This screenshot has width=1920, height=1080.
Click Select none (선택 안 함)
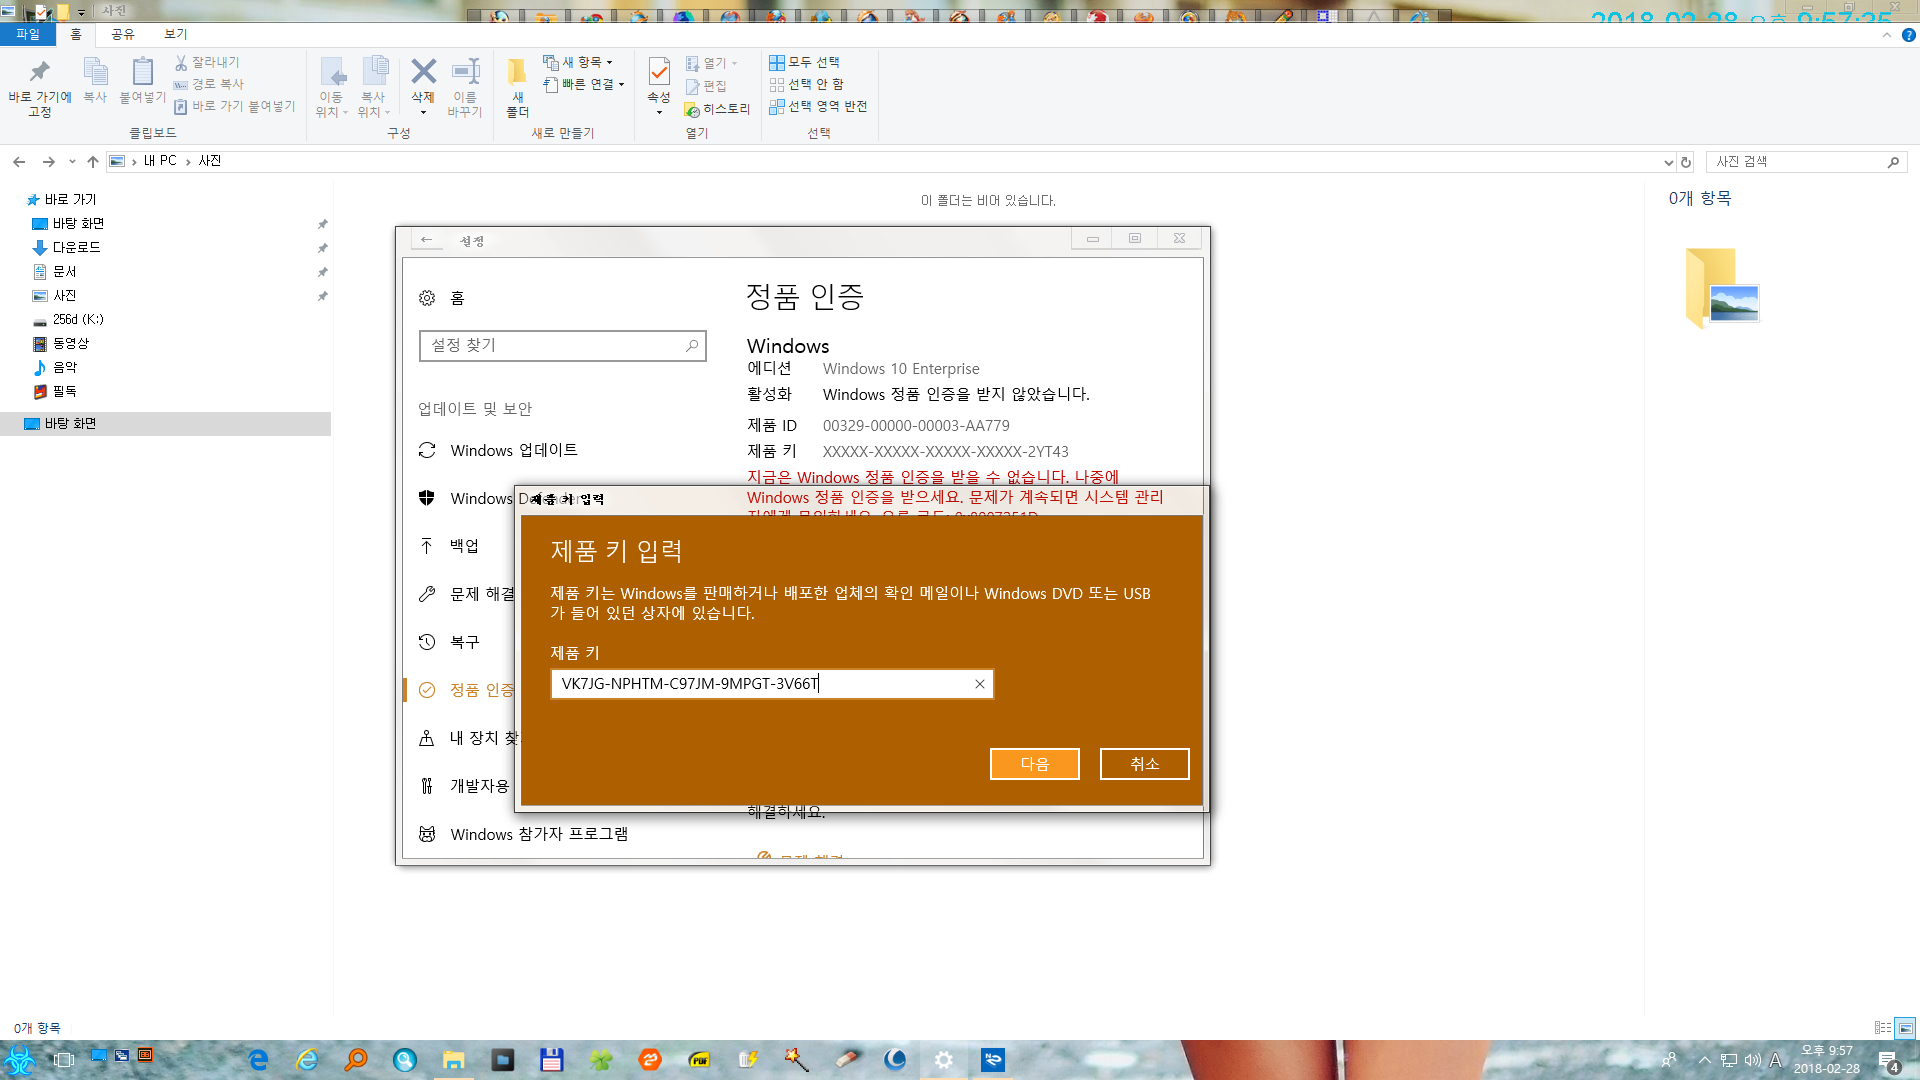pyautogui.click(x=807, y=84)
